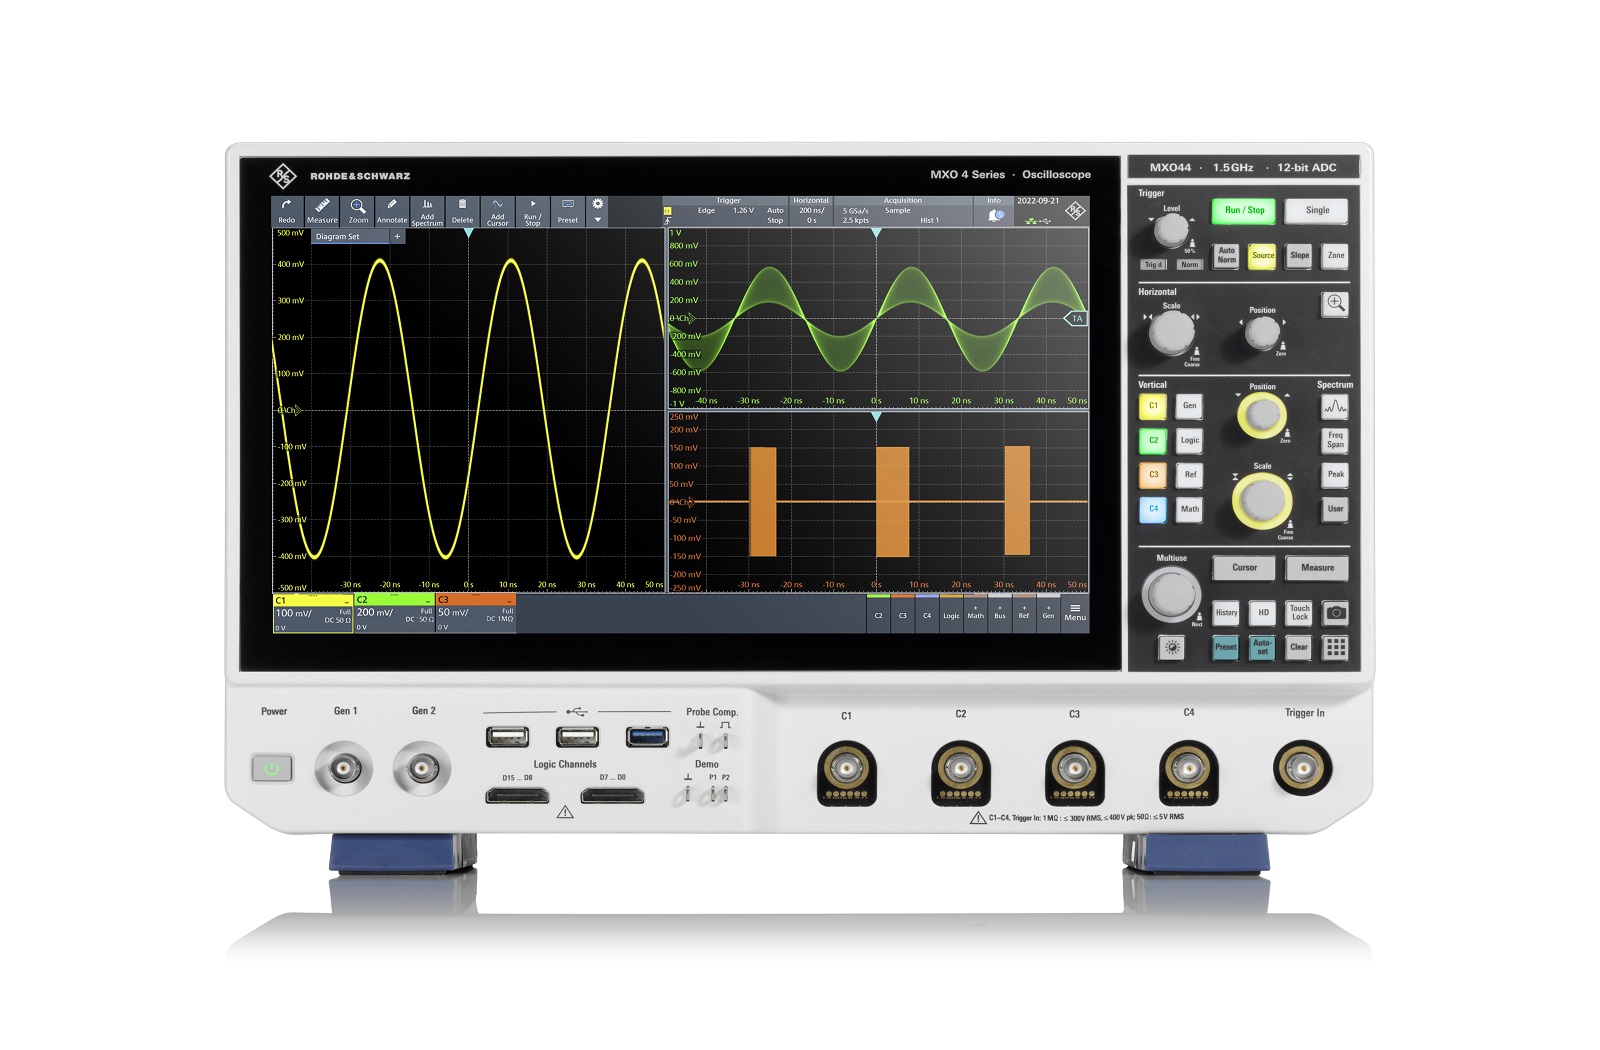Open the Menu hamburger on screen
This screenshot has height=1050, width=1600.
pos(1074,612)
